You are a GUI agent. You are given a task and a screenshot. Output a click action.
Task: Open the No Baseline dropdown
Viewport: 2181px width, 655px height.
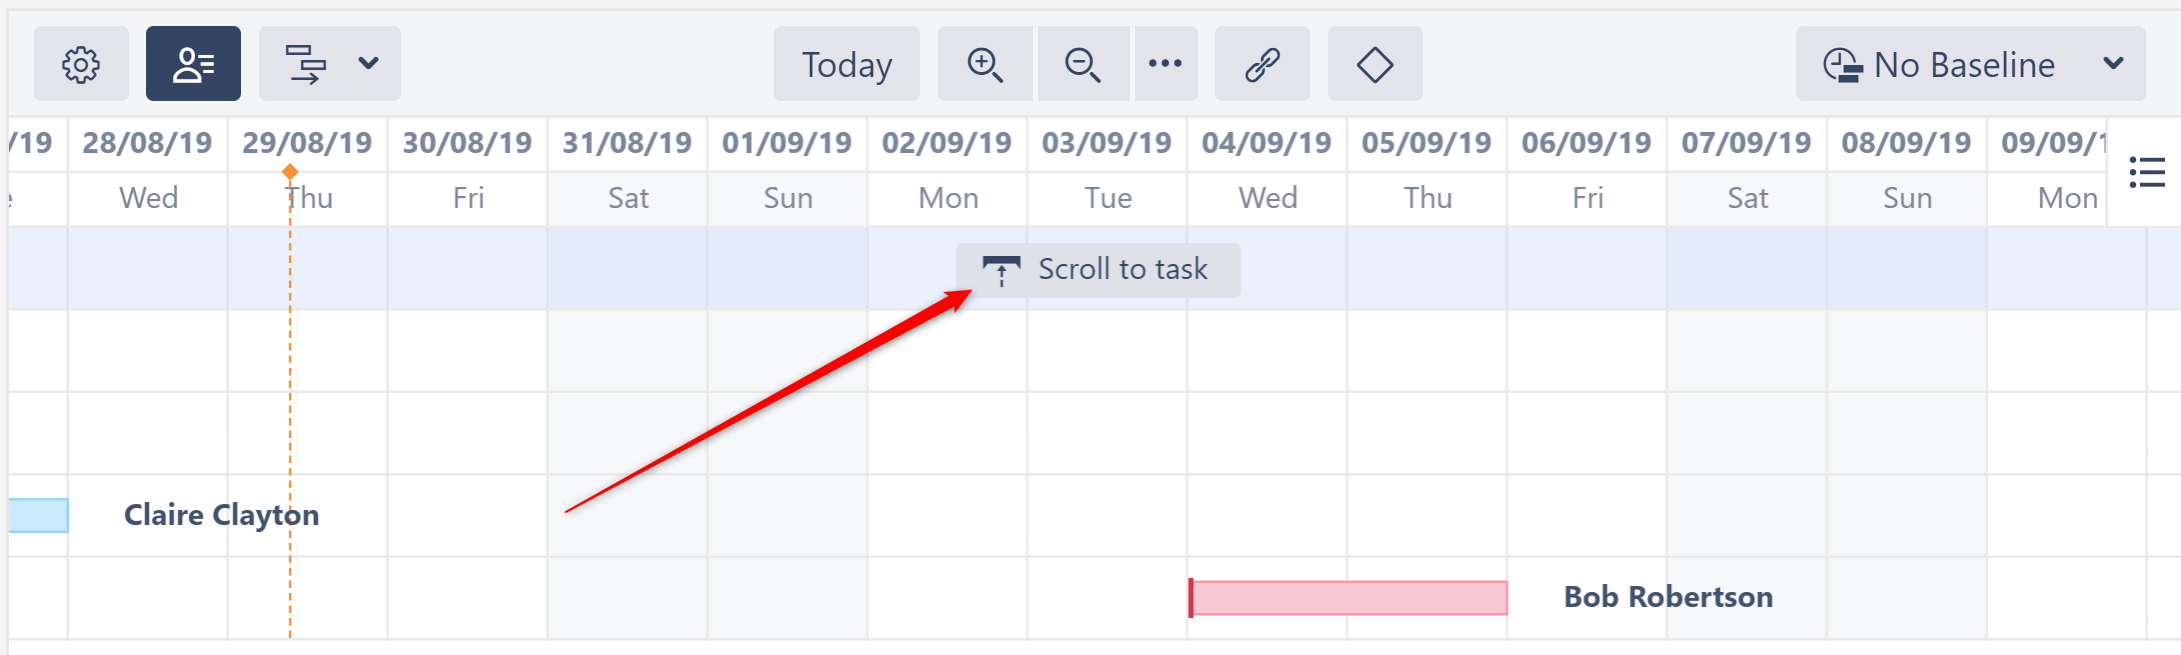(x=1970, y=63)
